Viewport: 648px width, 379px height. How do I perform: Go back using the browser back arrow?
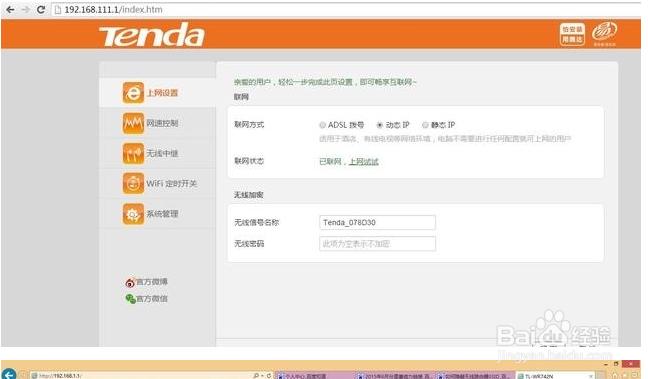[x=10, y=9]
